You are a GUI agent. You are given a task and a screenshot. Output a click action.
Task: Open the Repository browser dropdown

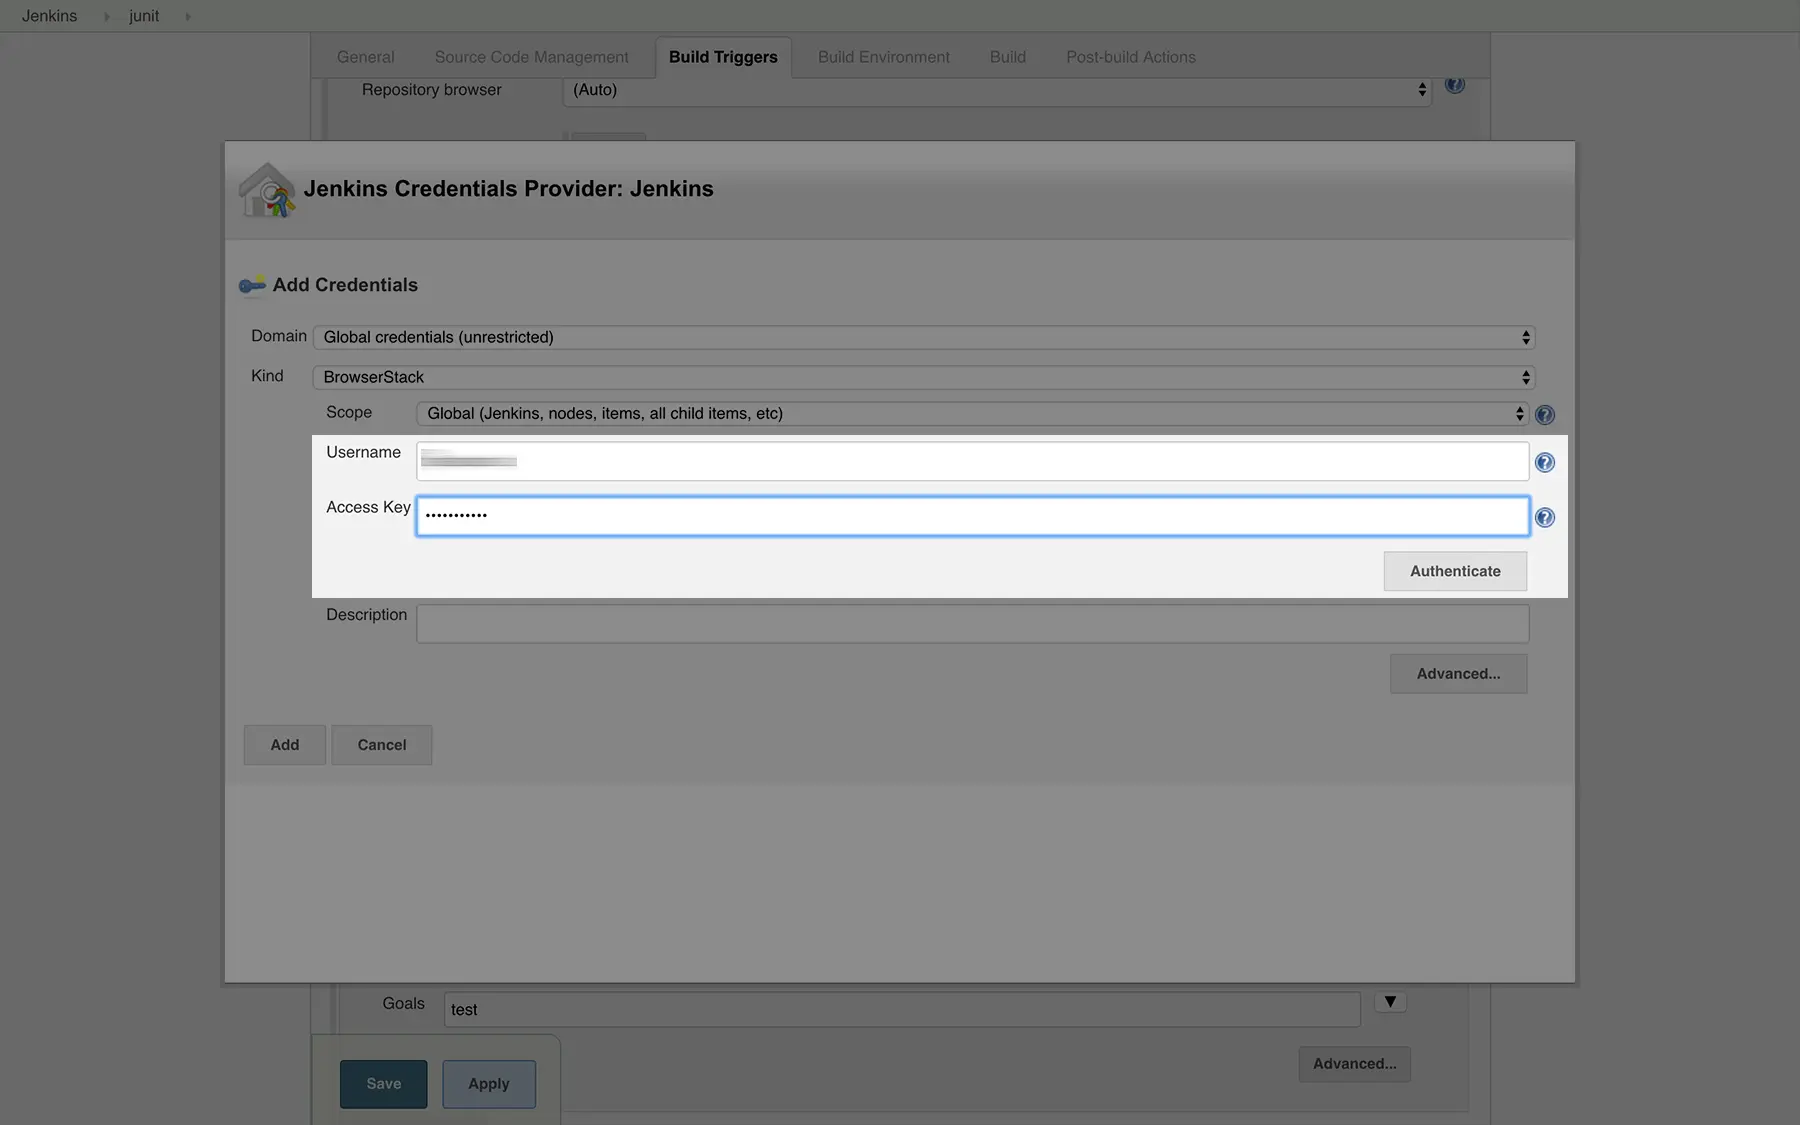tap(997, 90)
